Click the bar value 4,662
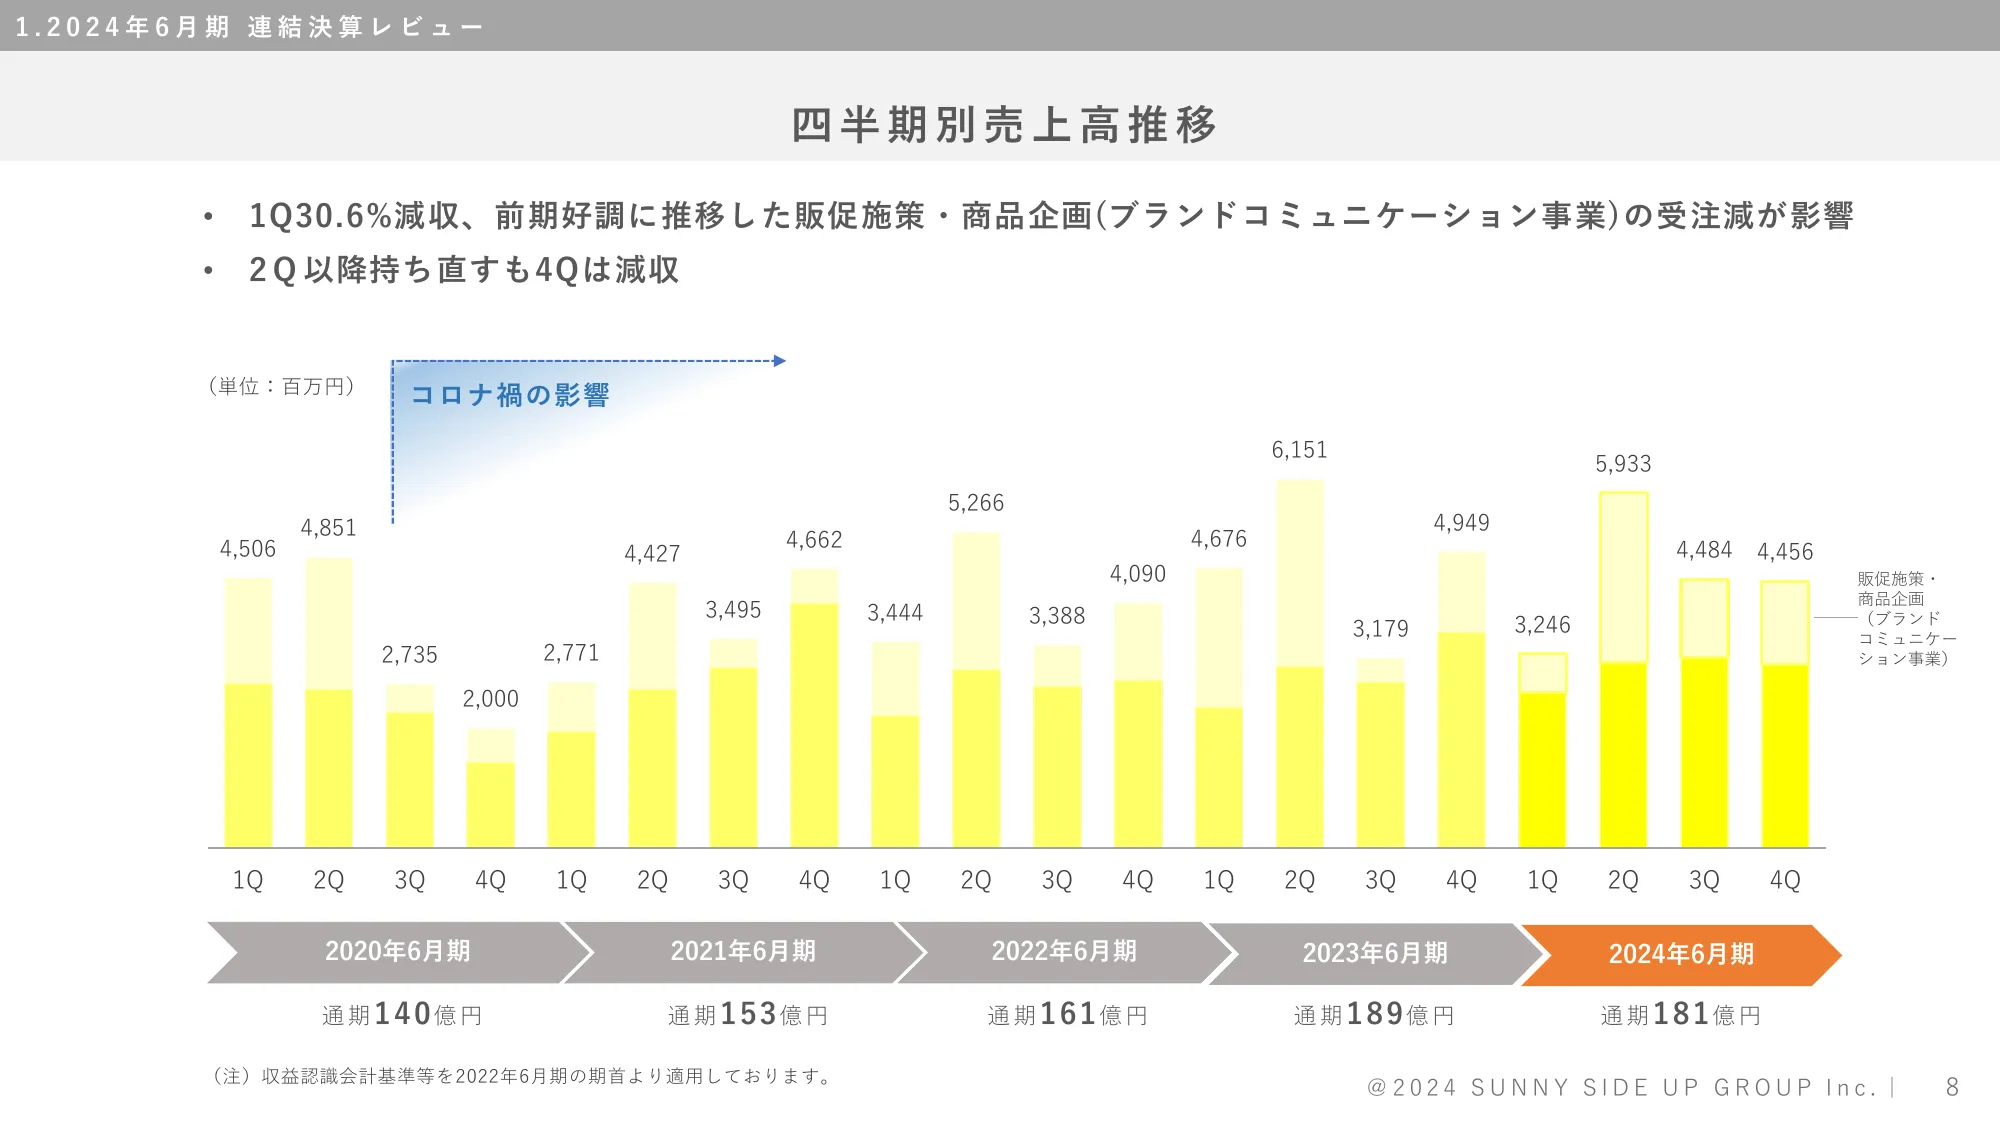Viewport: 2000px width, 1125px height. [x=815, y=540]
